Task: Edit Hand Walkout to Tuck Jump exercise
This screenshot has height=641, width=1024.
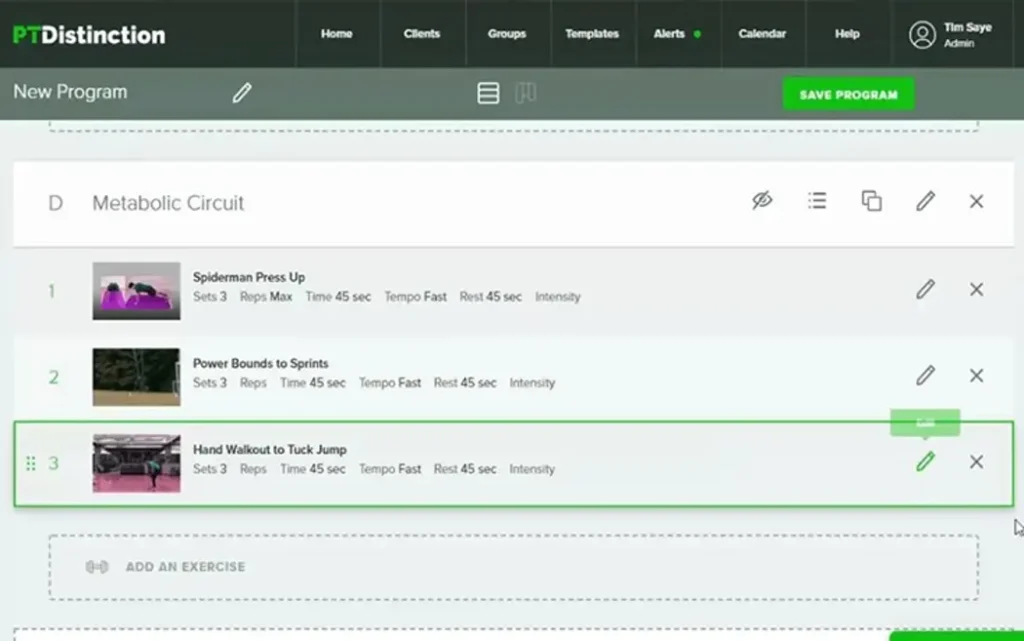Action: pyautogui.click(x=925, y=461)
